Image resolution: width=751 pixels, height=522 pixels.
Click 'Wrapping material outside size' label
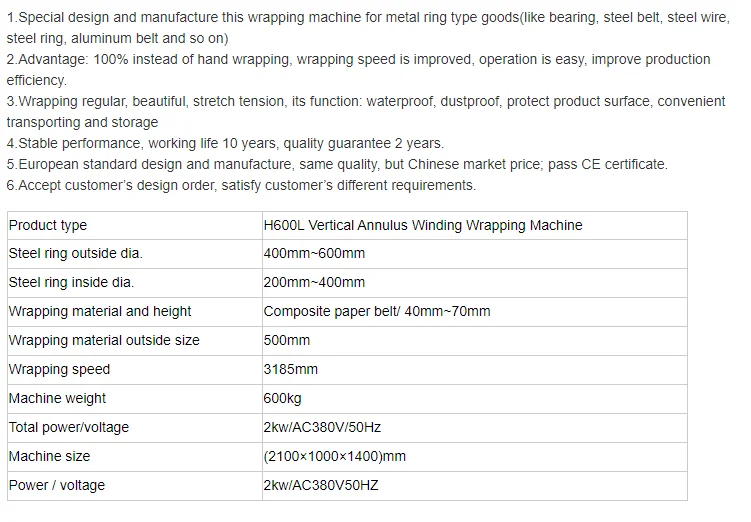104,340
